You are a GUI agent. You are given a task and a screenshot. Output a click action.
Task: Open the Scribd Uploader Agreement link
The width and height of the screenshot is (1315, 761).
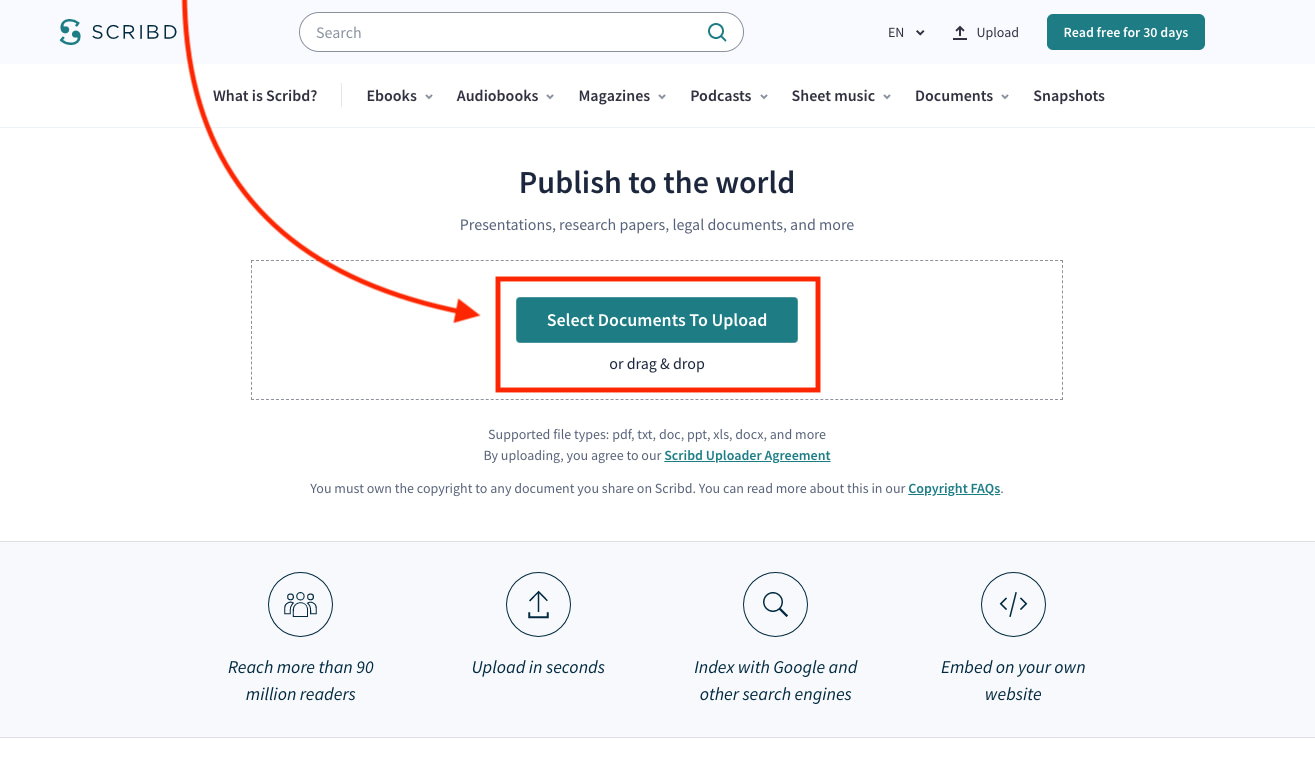(x=747, y=455)
